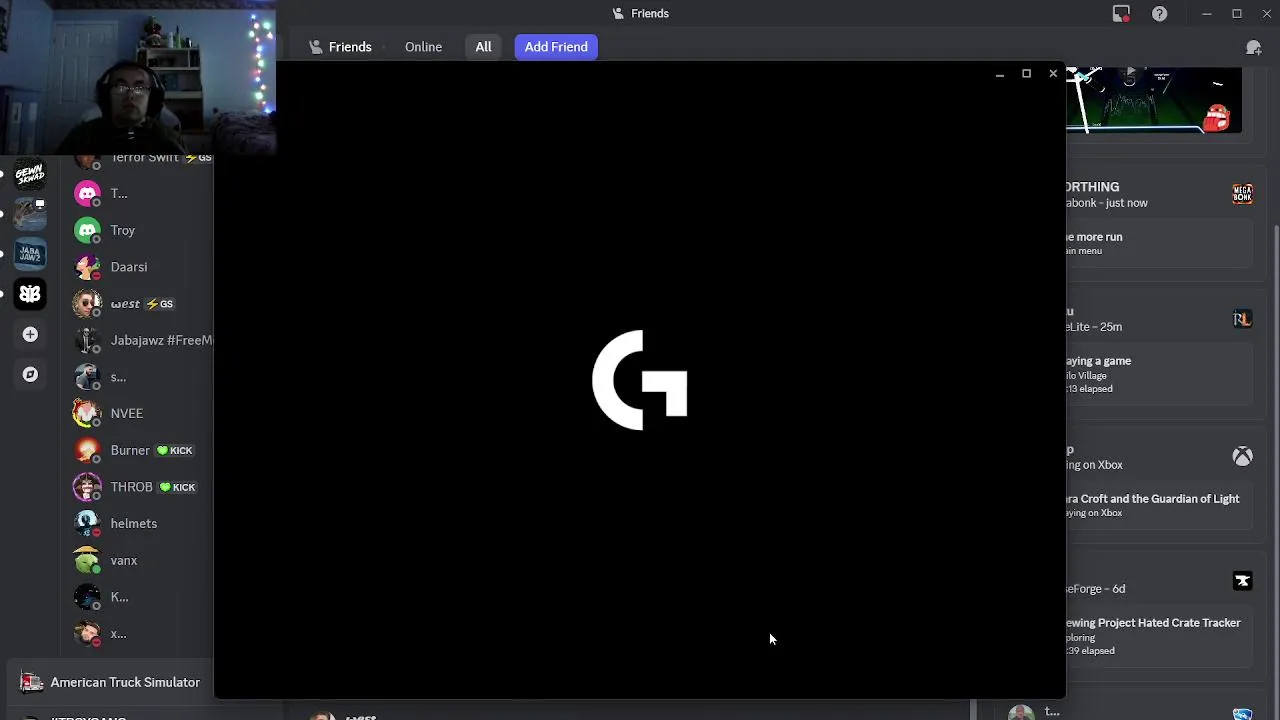Click the American Truck Simulator game icon
Image resolution: width=1280 pixels, height=720 pixels.
[32, 682]
